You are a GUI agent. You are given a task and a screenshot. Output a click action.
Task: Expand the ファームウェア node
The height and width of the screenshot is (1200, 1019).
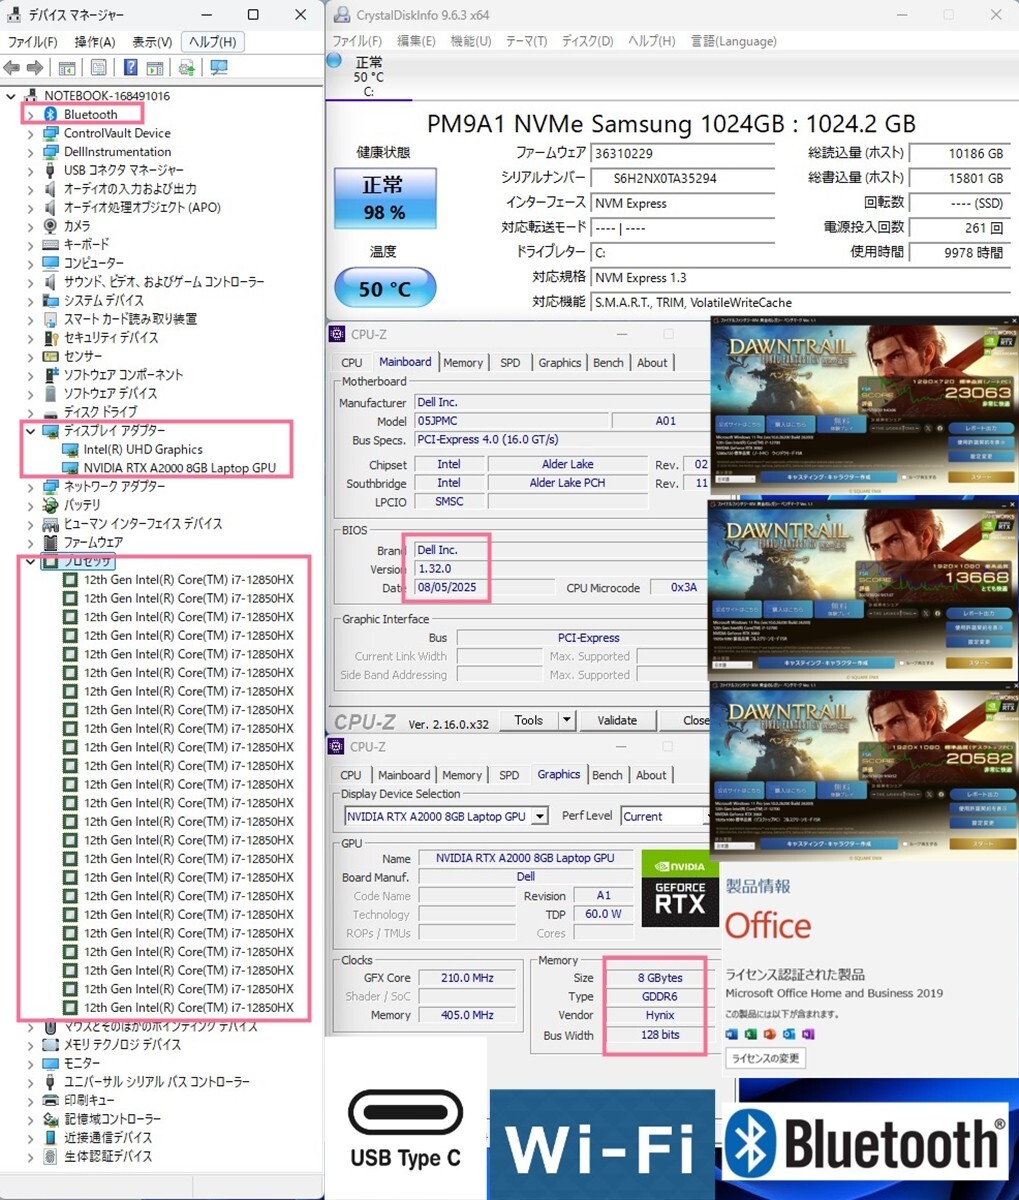pyautogui.click(x=29, y=542)
